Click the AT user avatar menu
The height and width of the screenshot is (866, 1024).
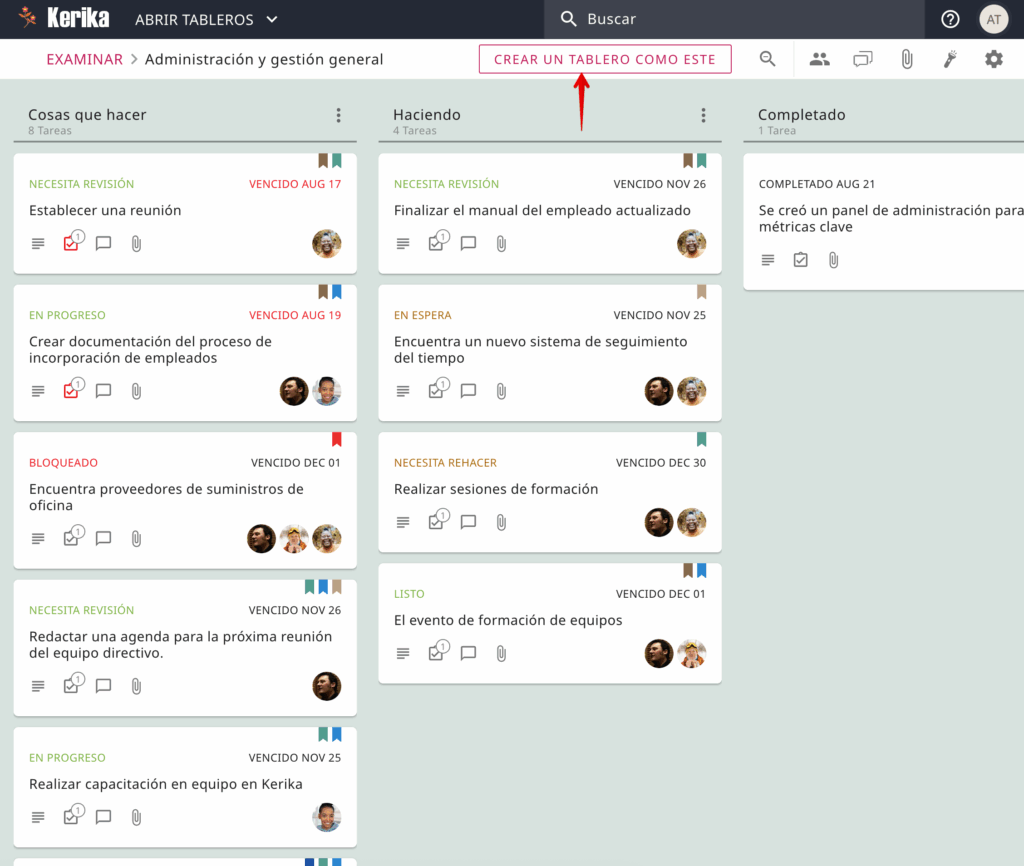(x=993, y=19)
